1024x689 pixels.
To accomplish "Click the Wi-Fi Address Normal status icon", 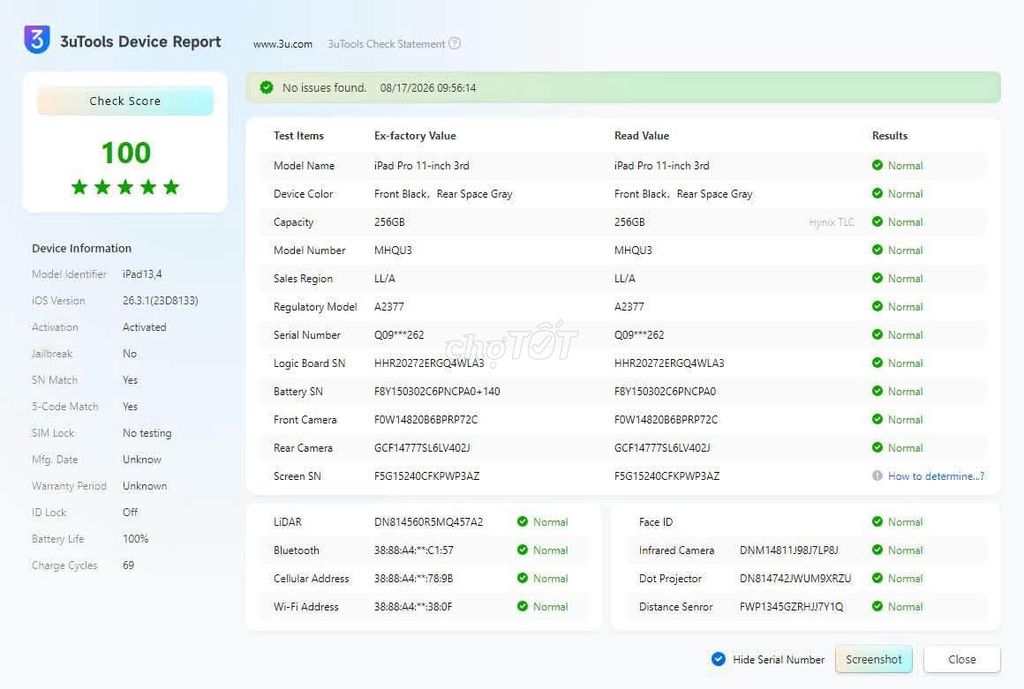I will click(x=522, y=606).
